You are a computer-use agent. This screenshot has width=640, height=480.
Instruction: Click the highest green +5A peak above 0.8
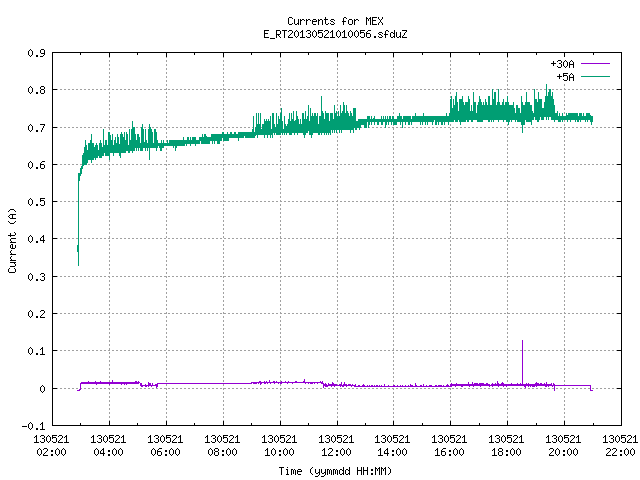coord(547,88)
